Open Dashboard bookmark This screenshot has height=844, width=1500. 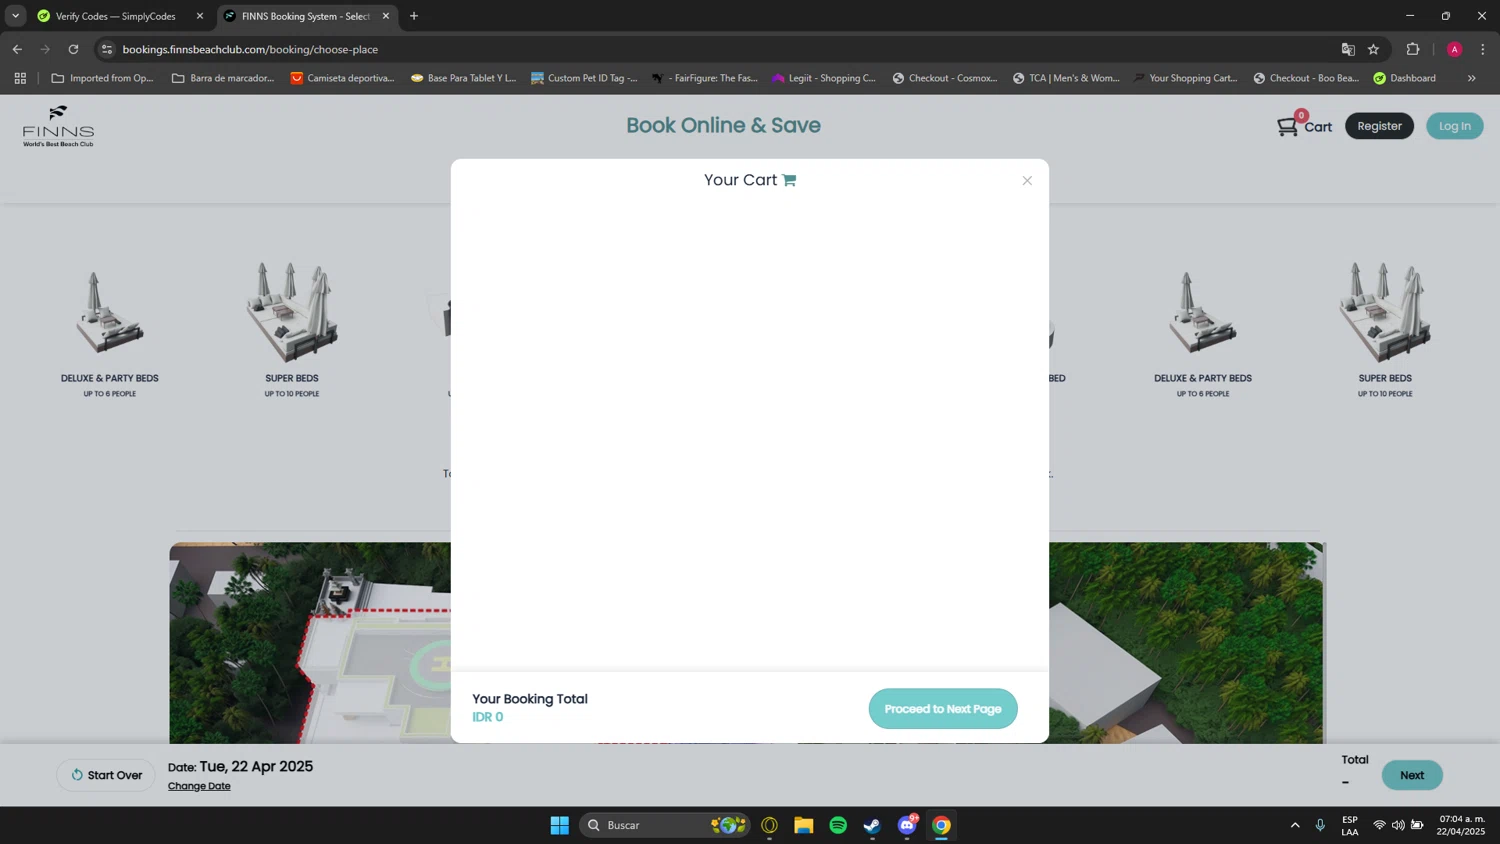pyautogui.click(x=1405, y=78)
